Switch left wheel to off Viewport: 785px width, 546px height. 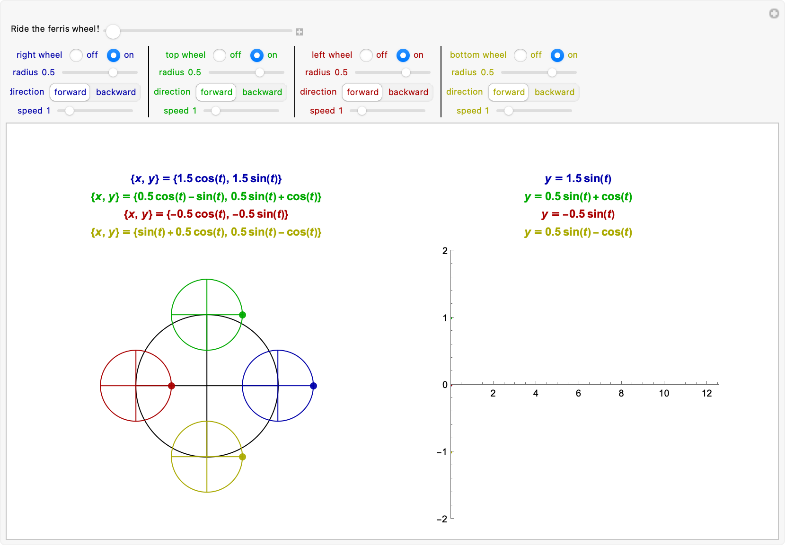pos(366,55)
